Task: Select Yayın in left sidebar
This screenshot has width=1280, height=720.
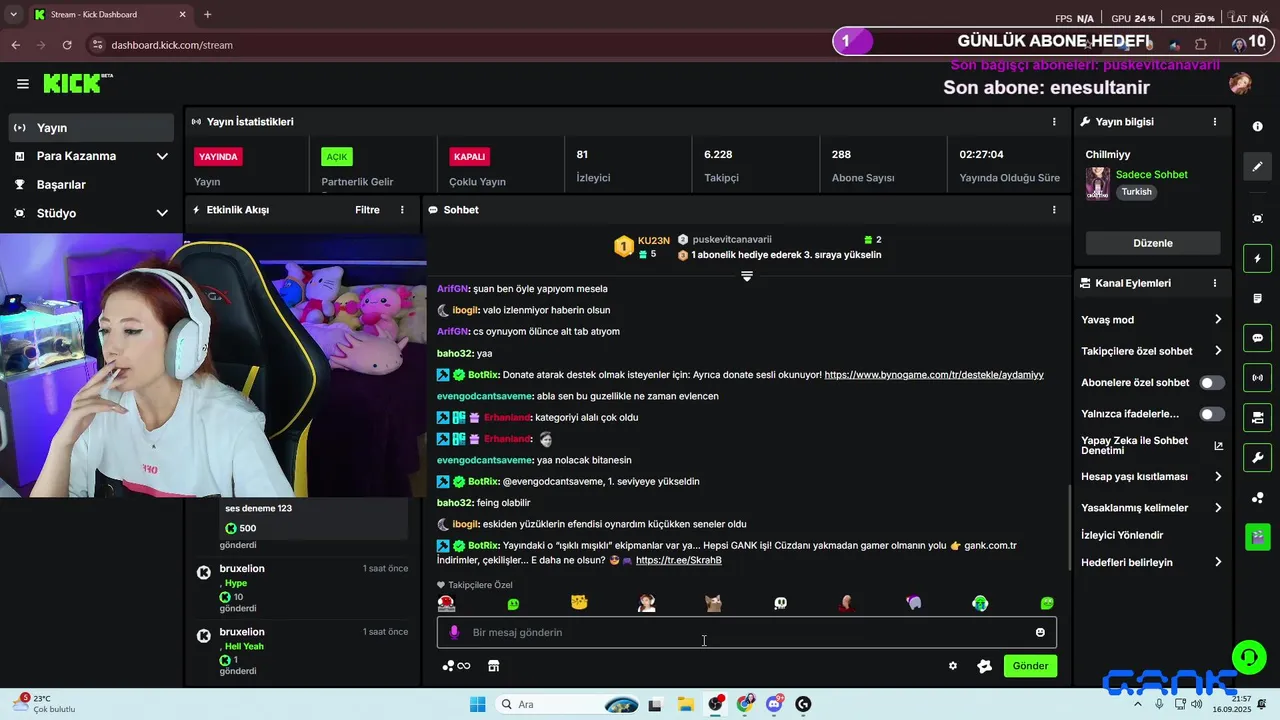Action: point(92,128)
